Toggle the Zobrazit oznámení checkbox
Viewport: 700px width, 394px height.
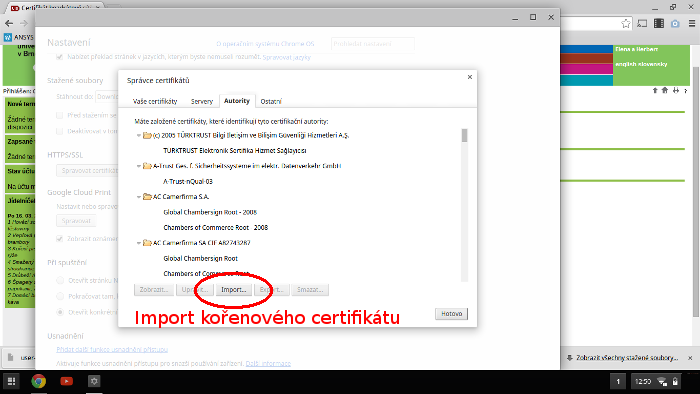pyautogui.click(x=59, y=239)
